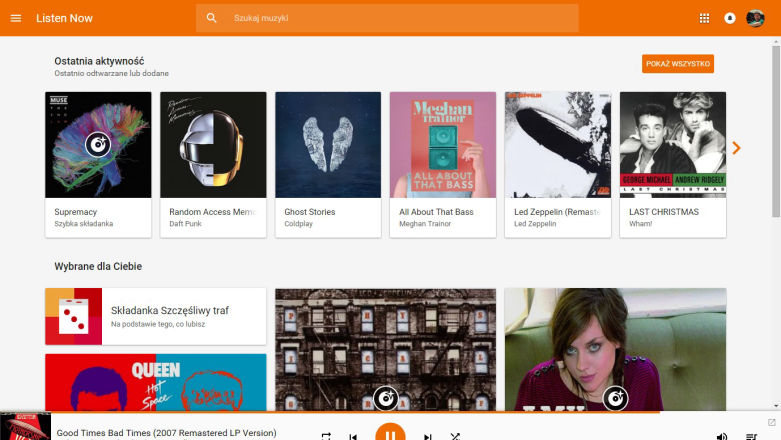This screenshot has height=440, width=781.
Task: Open the Ghost Stories album cover
Action: click(x=328, y=145)
